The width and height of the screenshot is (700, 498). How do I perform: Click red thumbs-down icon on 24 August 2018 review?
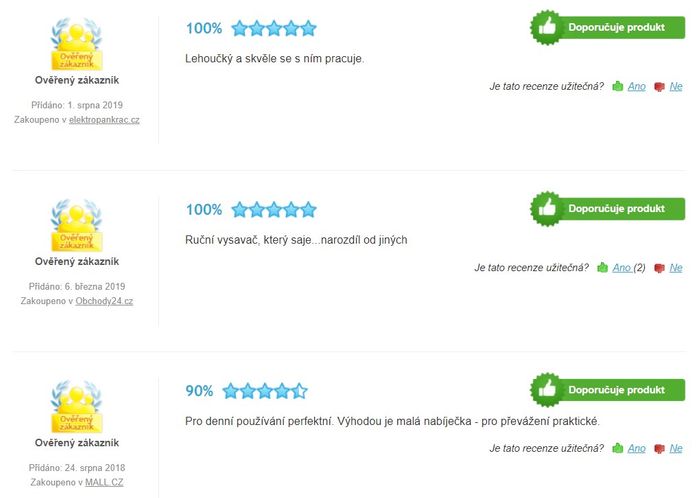coord(659,448)
